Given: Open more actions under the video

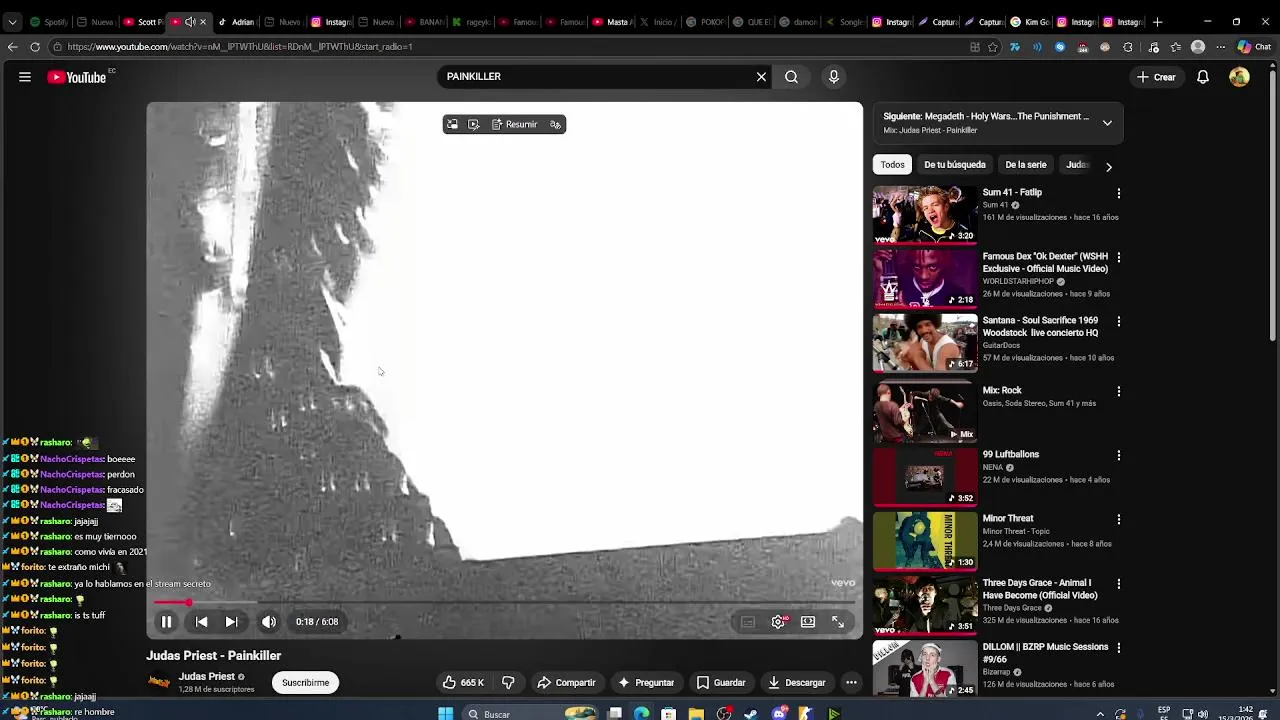Looking at the screenshot, I should (x=851, y=683).
